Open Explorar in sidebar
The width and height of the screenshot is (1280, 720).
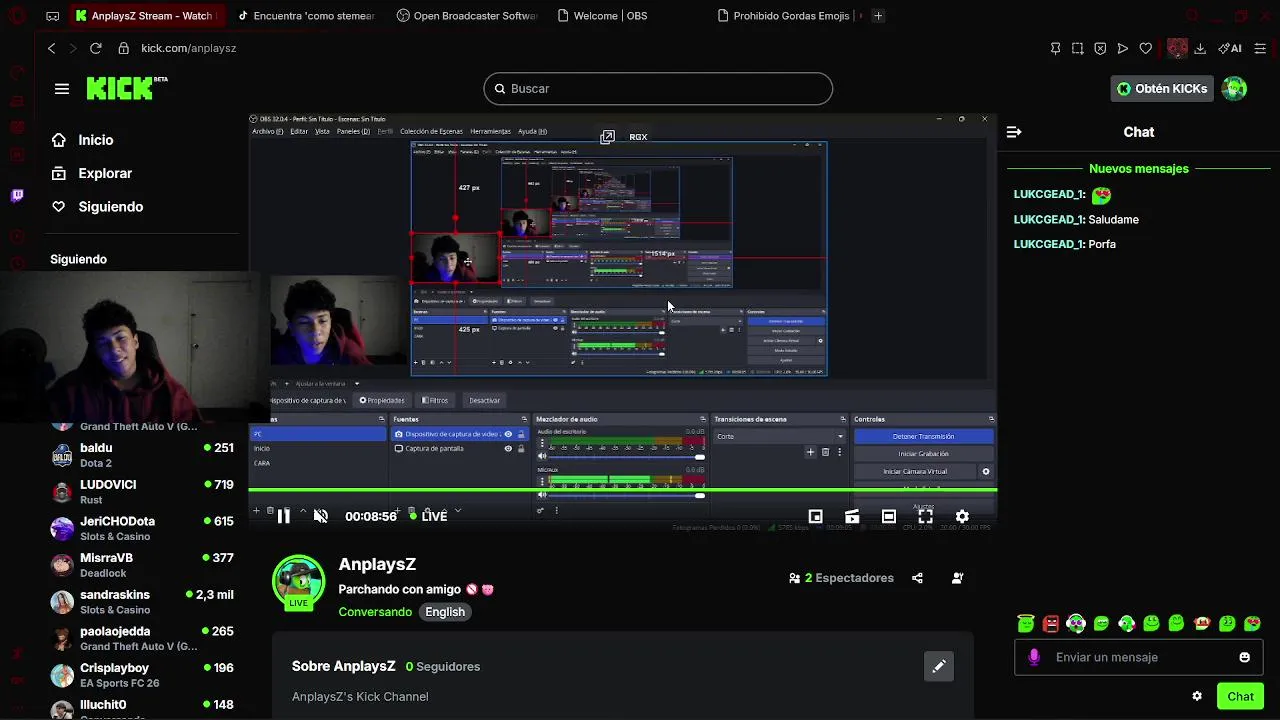click(105, 173)
